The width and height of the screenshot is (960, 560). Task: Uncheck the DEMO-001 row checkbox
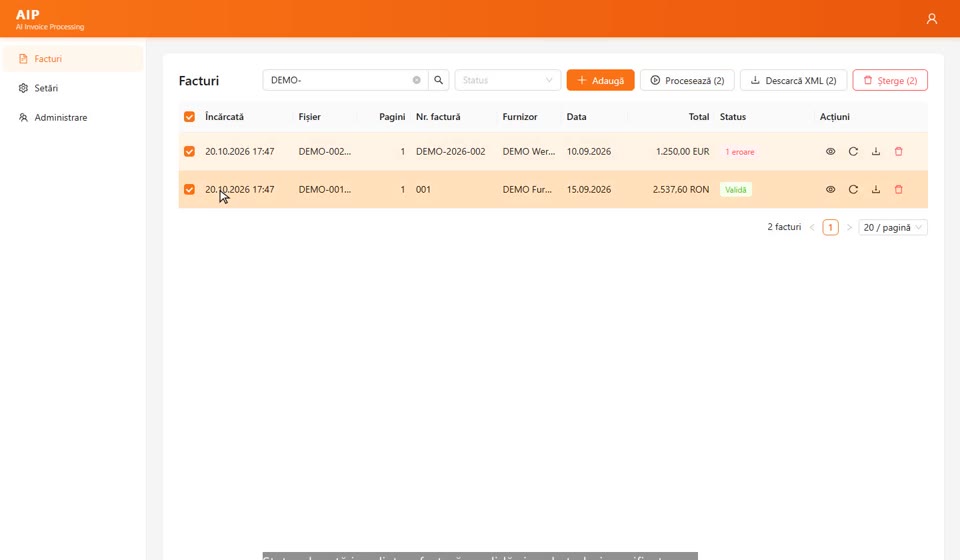(189, 190)
